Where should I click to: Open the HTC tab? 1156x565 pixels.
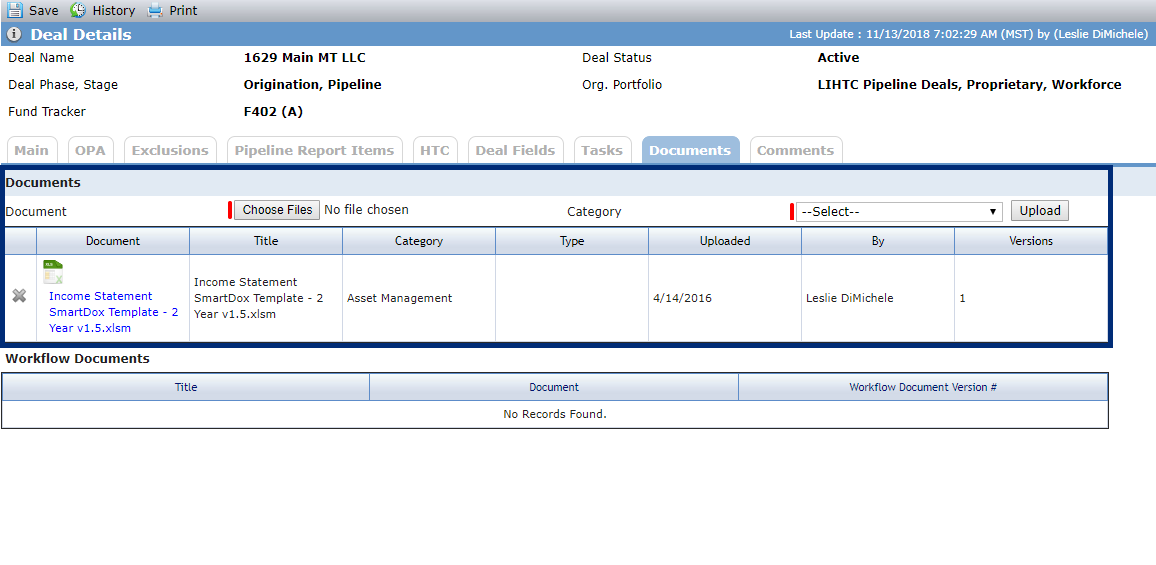tap(435, 150)
